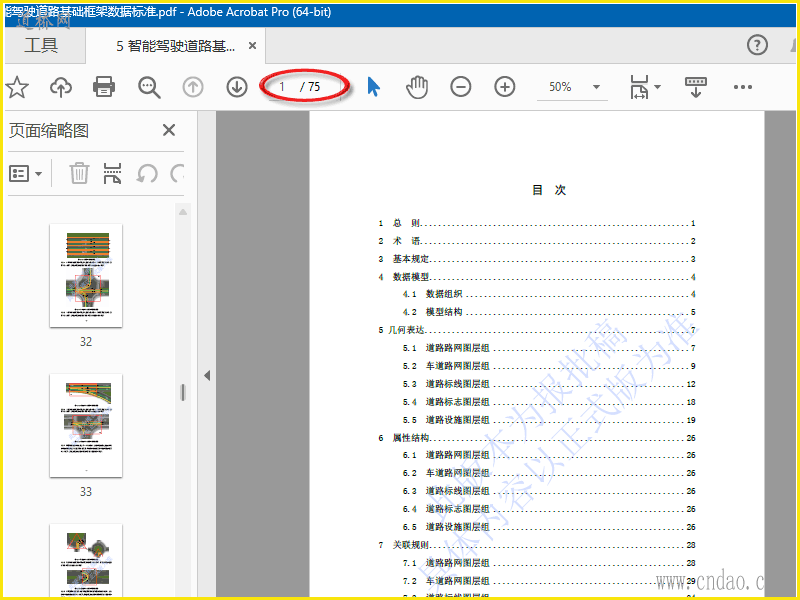Go to next page arrow
800x600 pixels.
pyautogui.click(x=237, y=87)
